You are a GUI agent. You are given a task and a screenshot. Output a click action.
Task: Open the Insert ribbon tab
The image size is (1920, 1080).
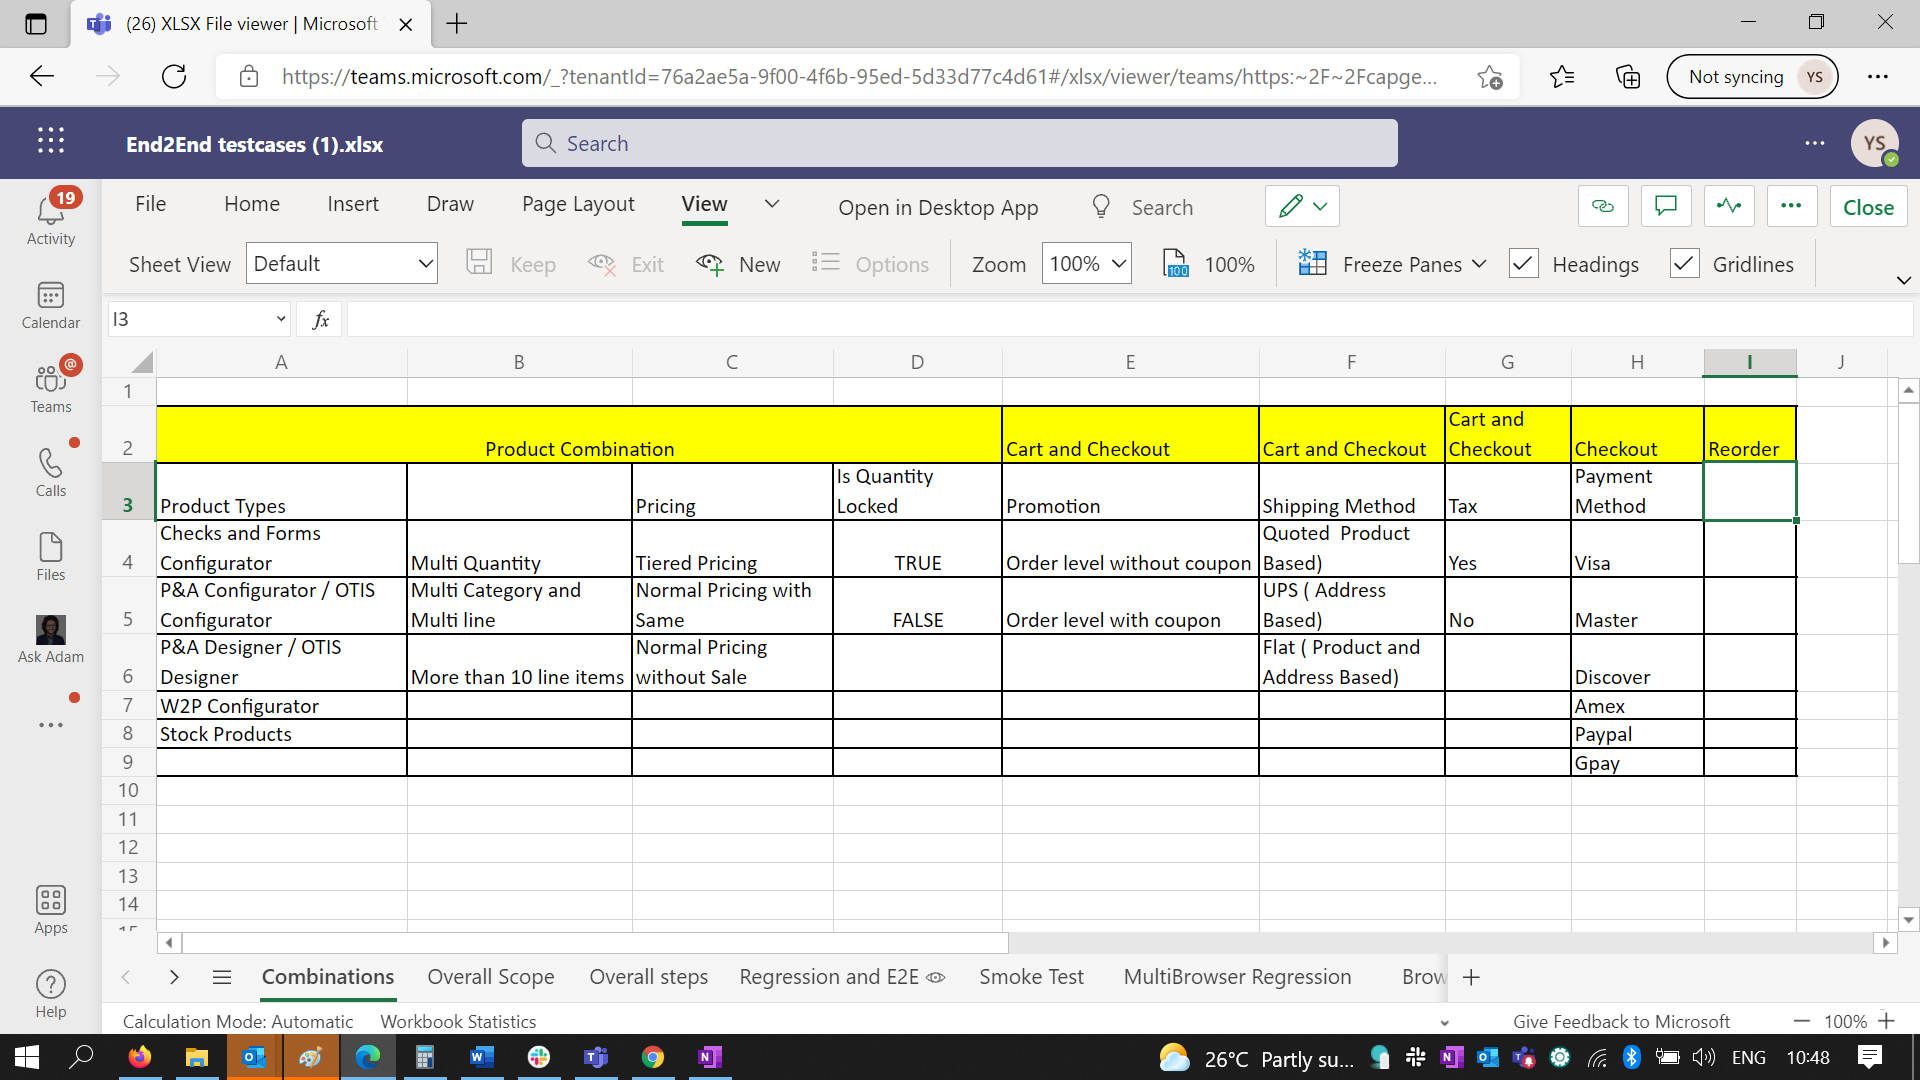(x=352, y=204)
